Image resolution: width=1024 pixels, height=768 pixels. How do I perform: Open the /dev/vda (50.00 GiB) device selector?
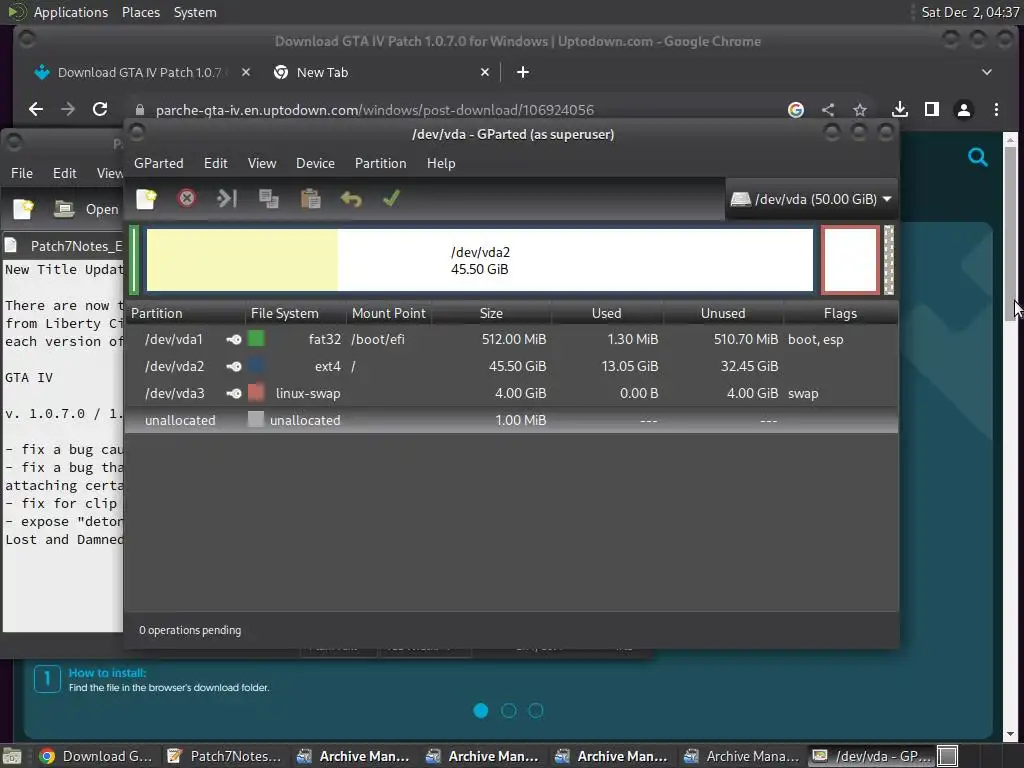coord(811,199)
